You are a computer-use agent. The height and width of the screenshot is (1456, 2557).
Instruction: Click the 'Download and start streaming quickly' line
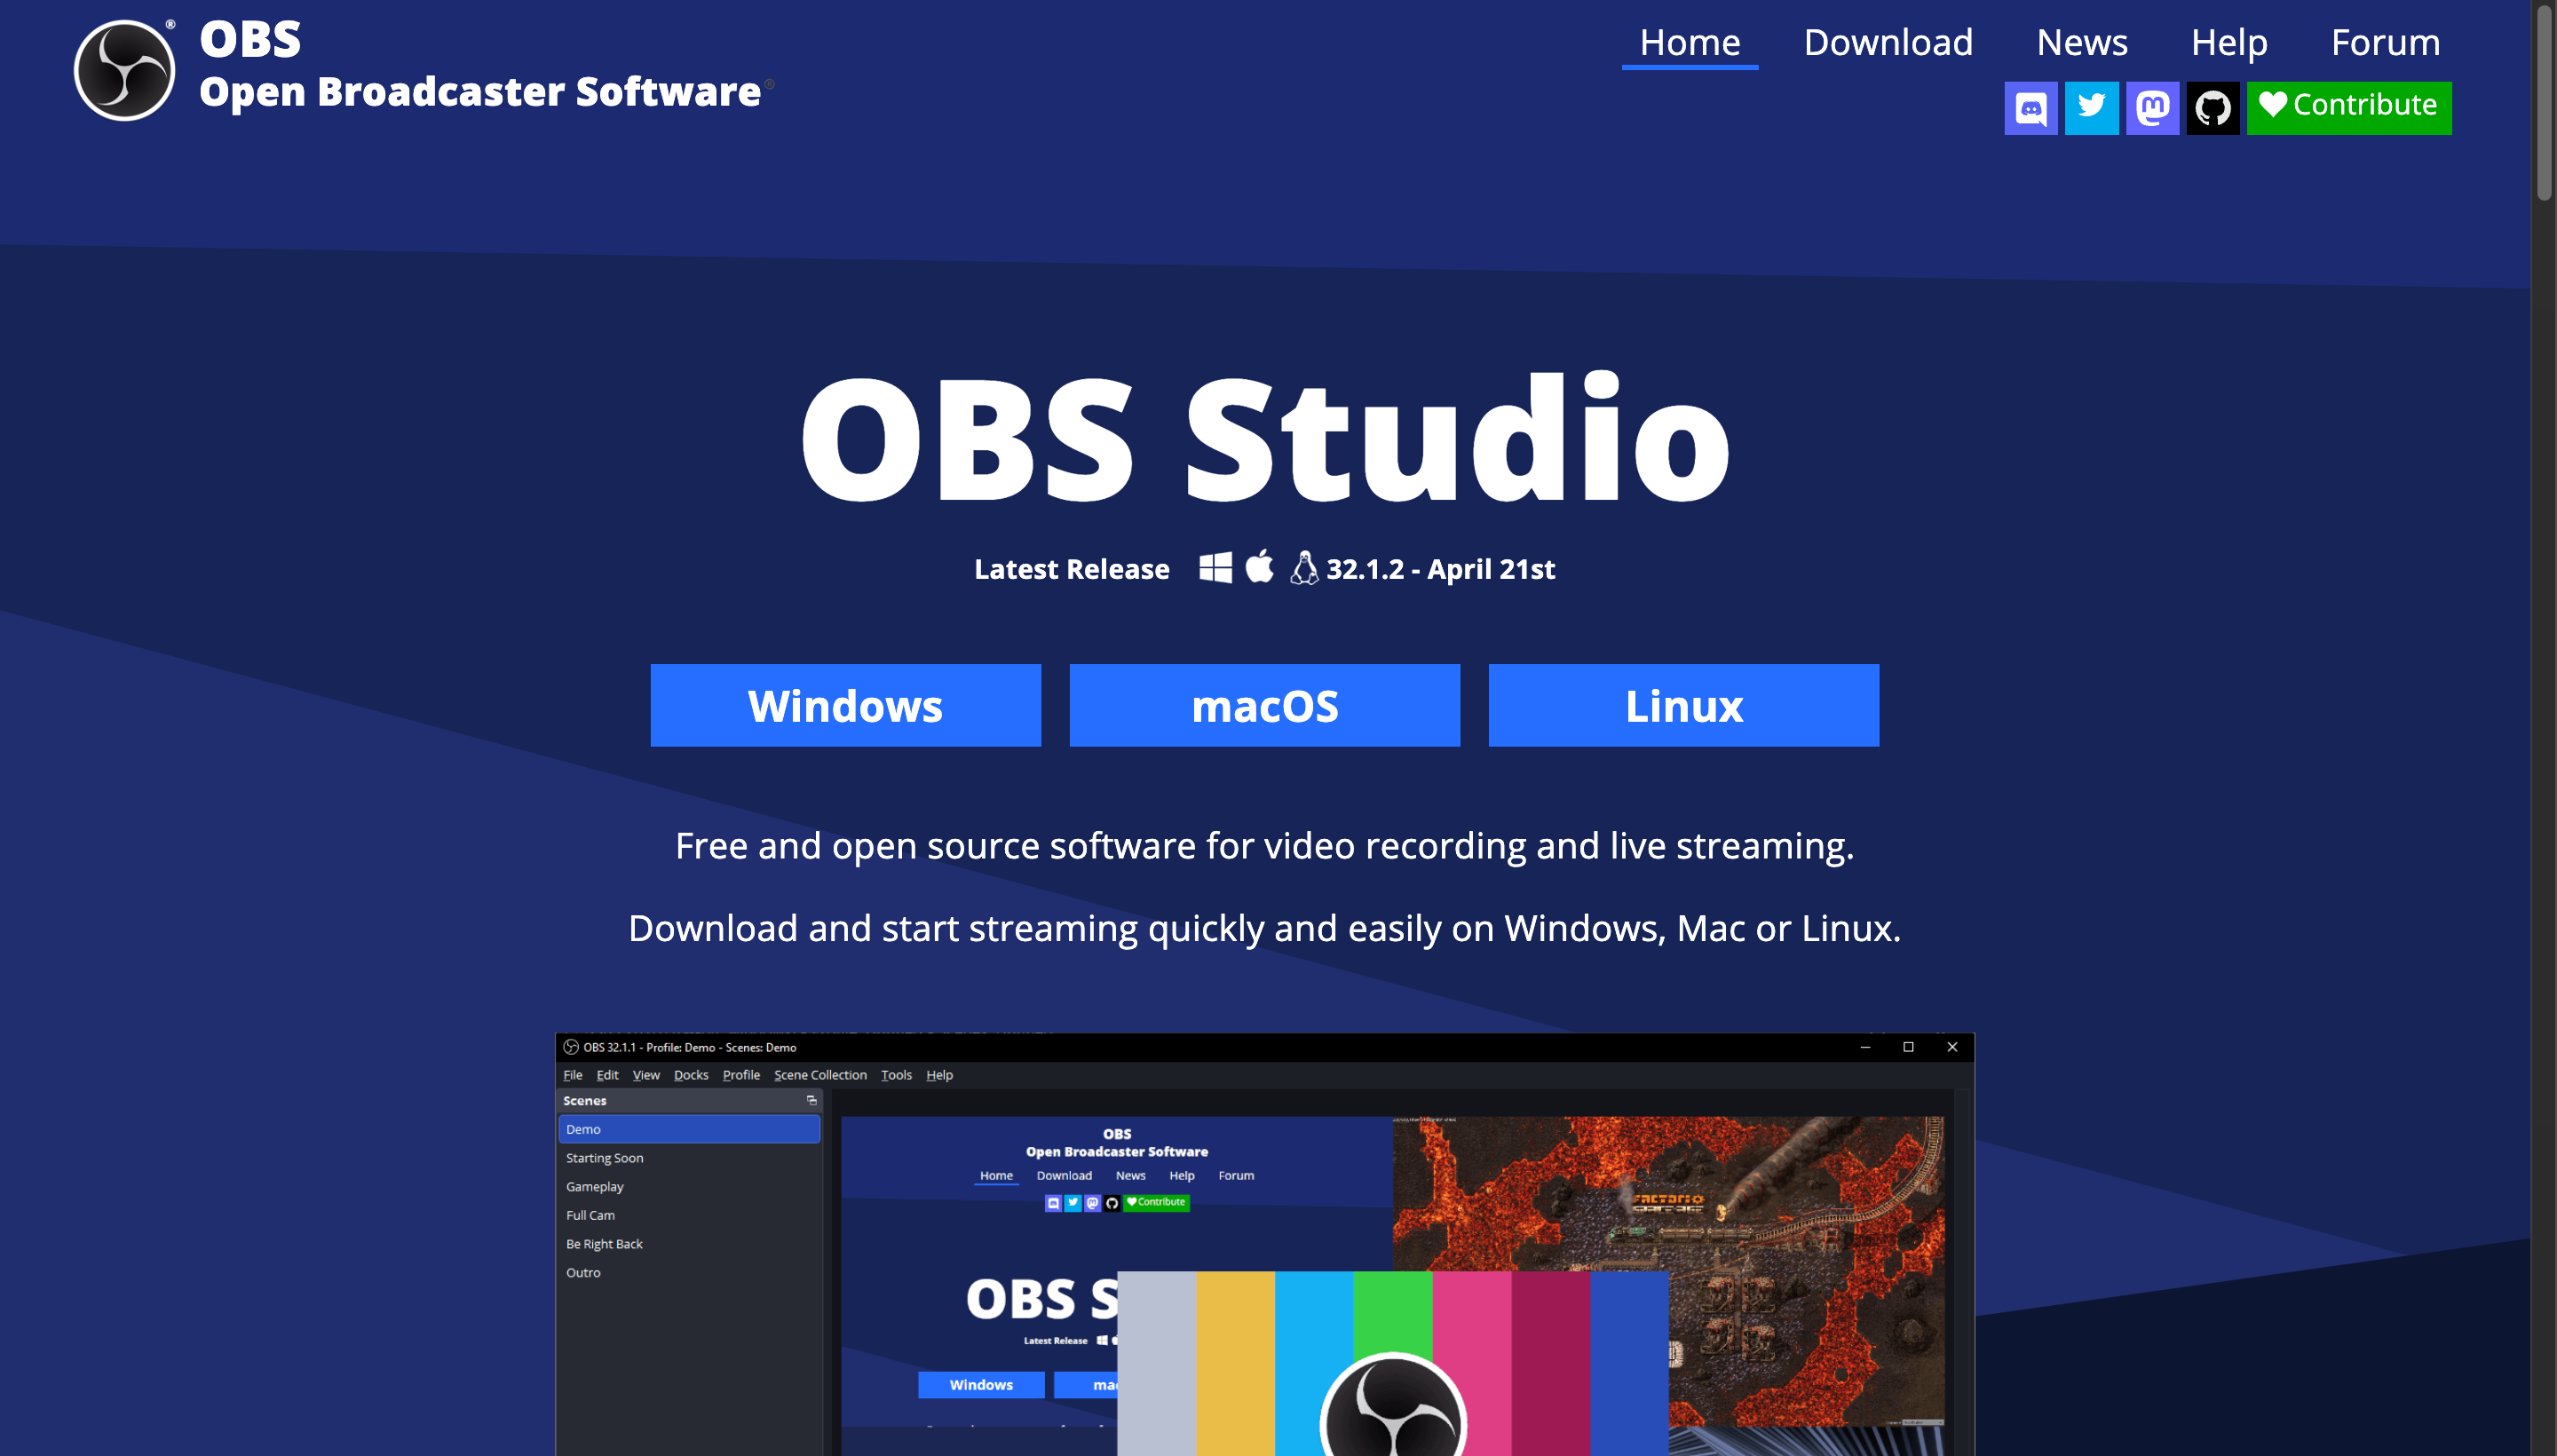click(x=1264, y=928)
